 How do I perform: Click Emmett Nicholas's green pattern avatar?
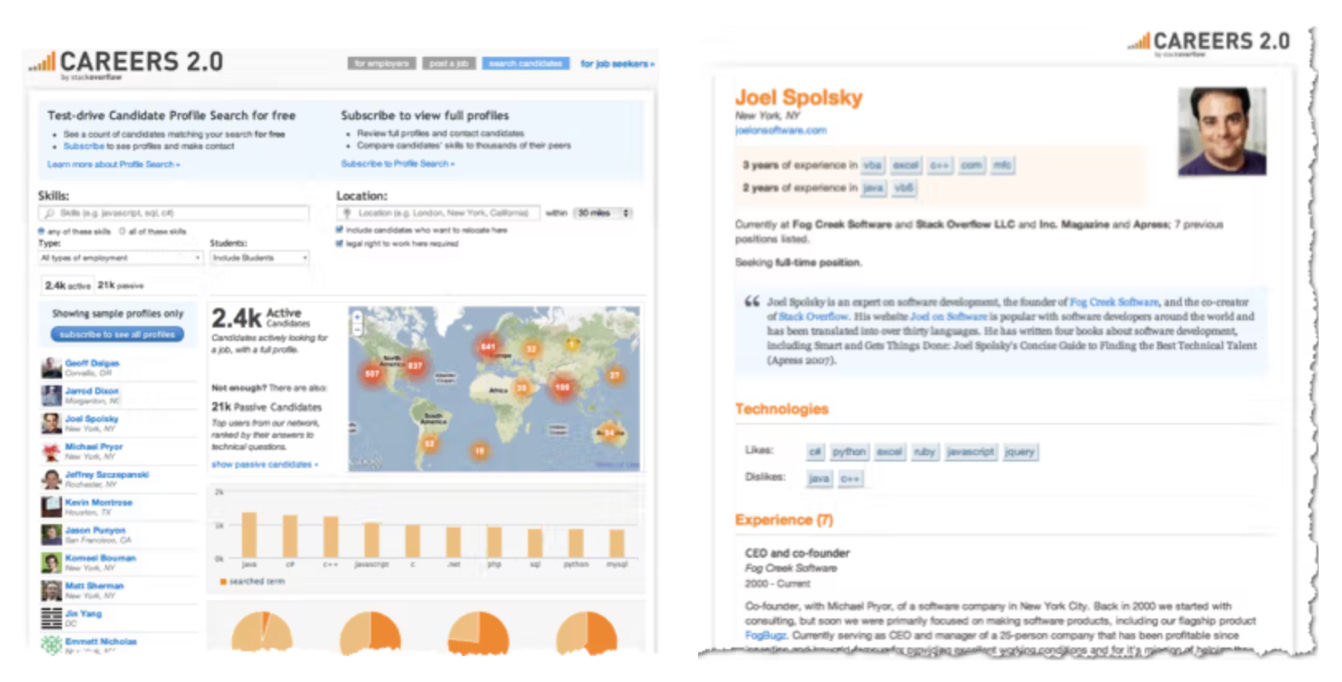coord(51,645)
